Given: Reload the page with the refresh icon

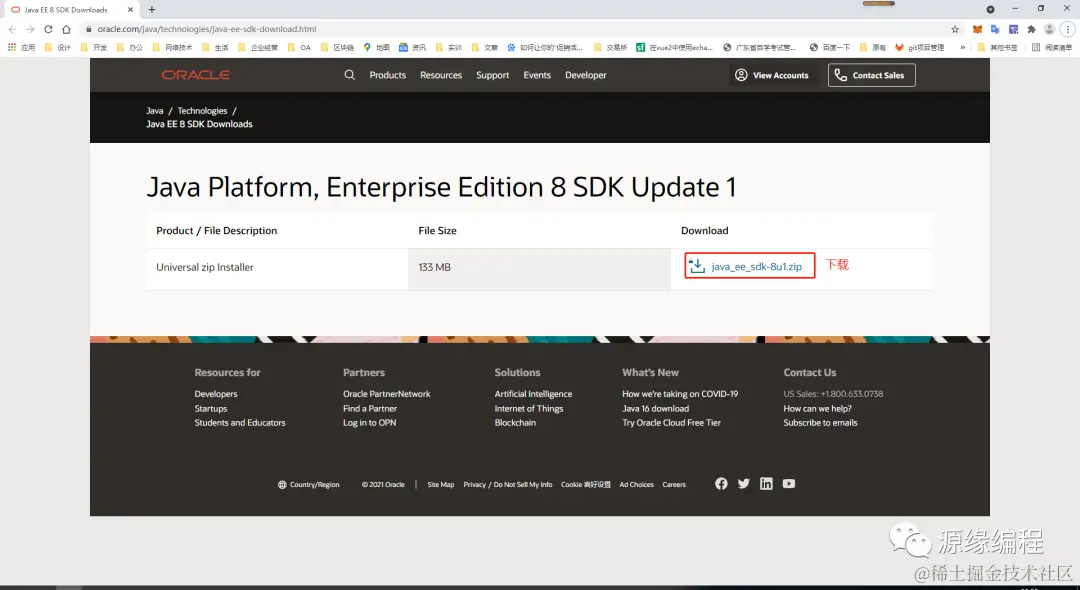Looking at the screenshot, I should tap(48, 29).
